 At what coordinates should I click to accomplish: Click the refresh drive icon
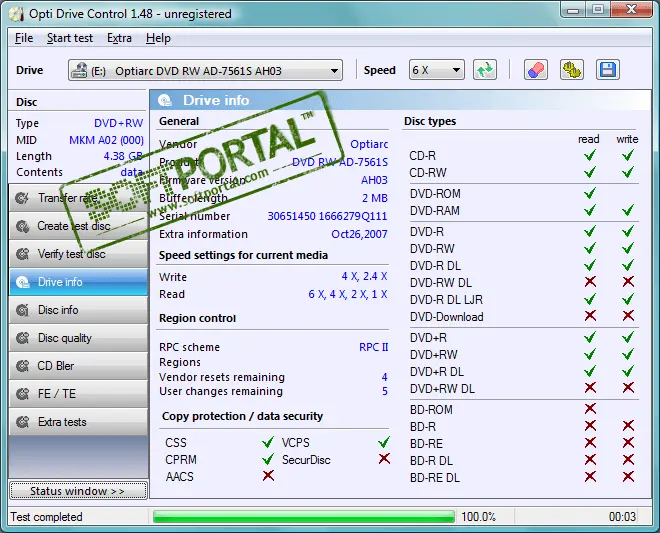[x=486, y=70]
